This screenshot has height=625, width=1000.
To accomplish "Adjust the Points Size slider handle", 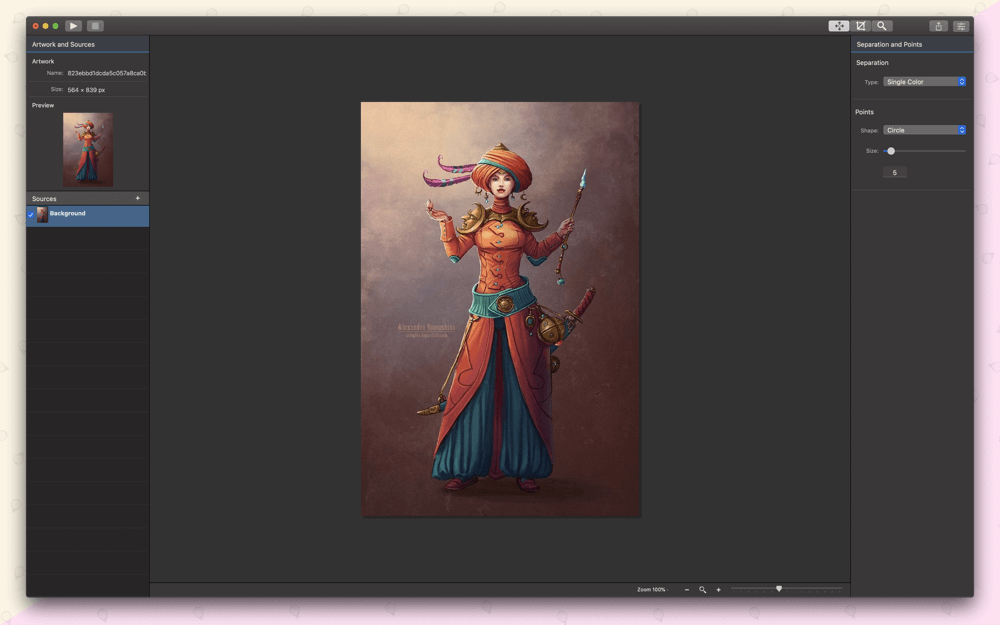I will pos(891,151).
